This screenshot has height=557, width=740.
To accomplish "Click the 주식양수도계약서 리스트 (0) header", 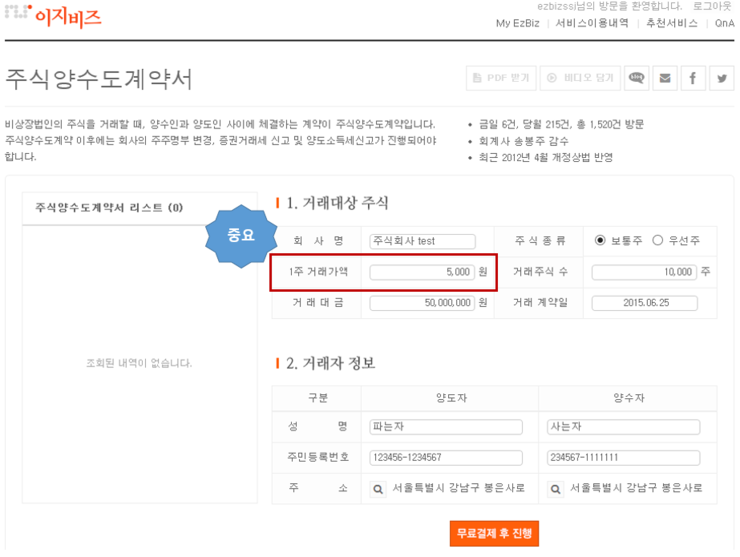I will tap(109, 208).
